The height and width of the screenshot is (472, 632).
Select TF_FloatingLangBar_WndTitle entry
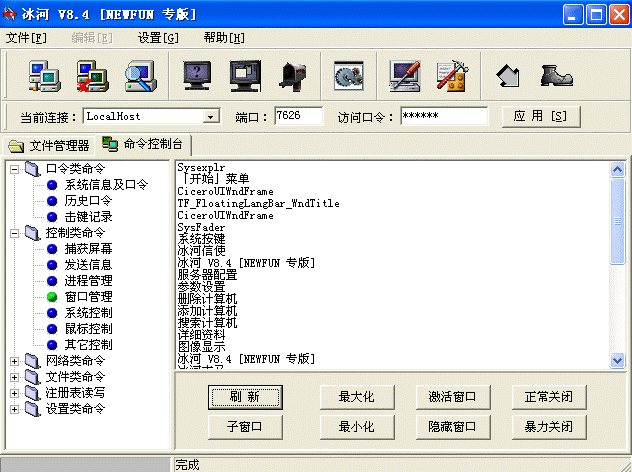(x=258, y=204)
